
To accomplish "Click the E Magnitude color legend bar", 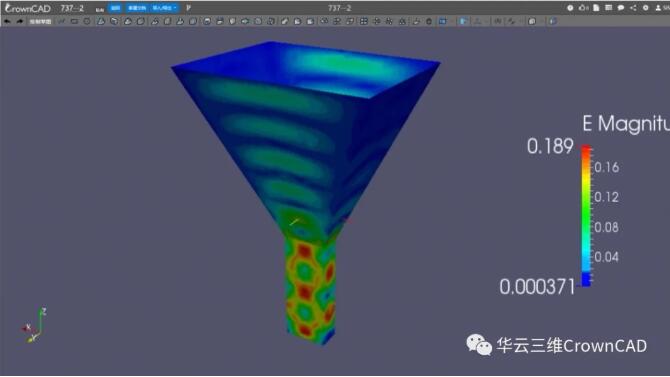I will coord(586,216).
